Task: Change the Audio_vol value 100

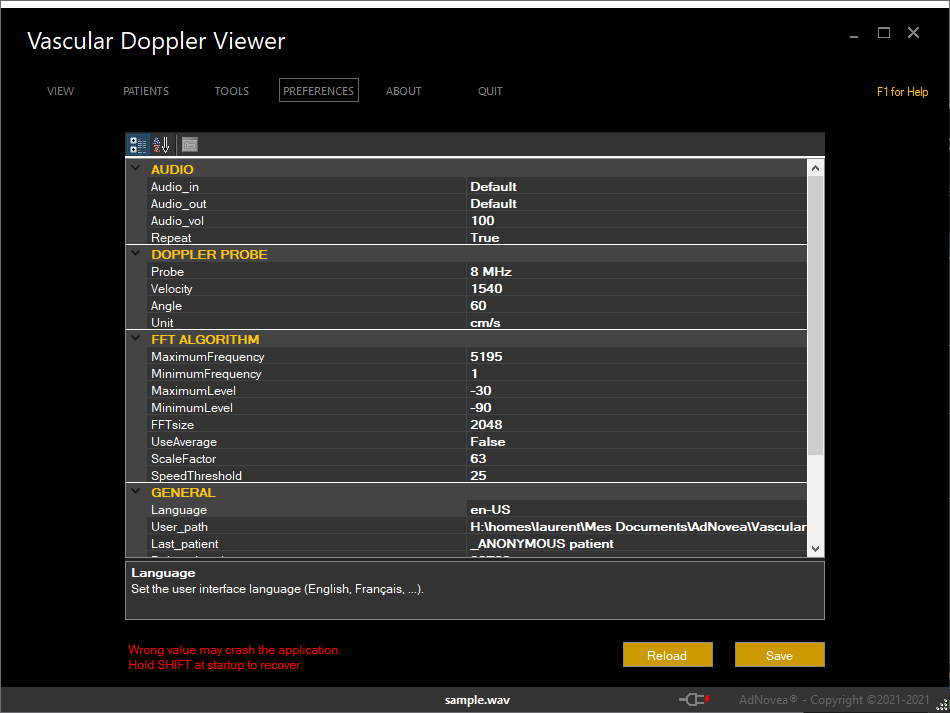Action: 637,221
